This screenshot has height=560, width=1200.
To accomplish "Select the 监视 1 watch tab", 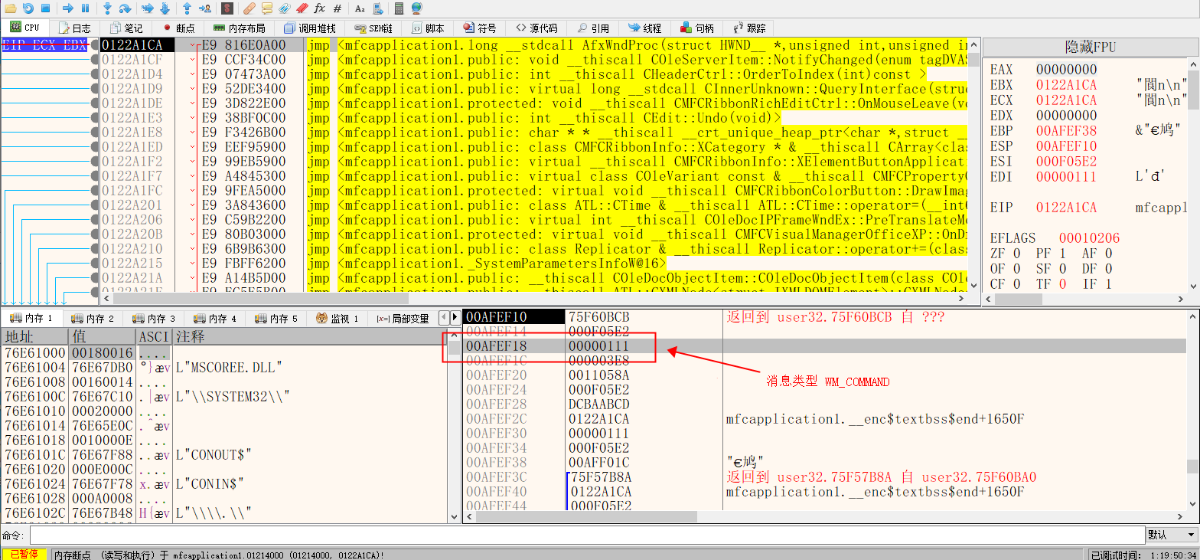I will pos(337,318).
